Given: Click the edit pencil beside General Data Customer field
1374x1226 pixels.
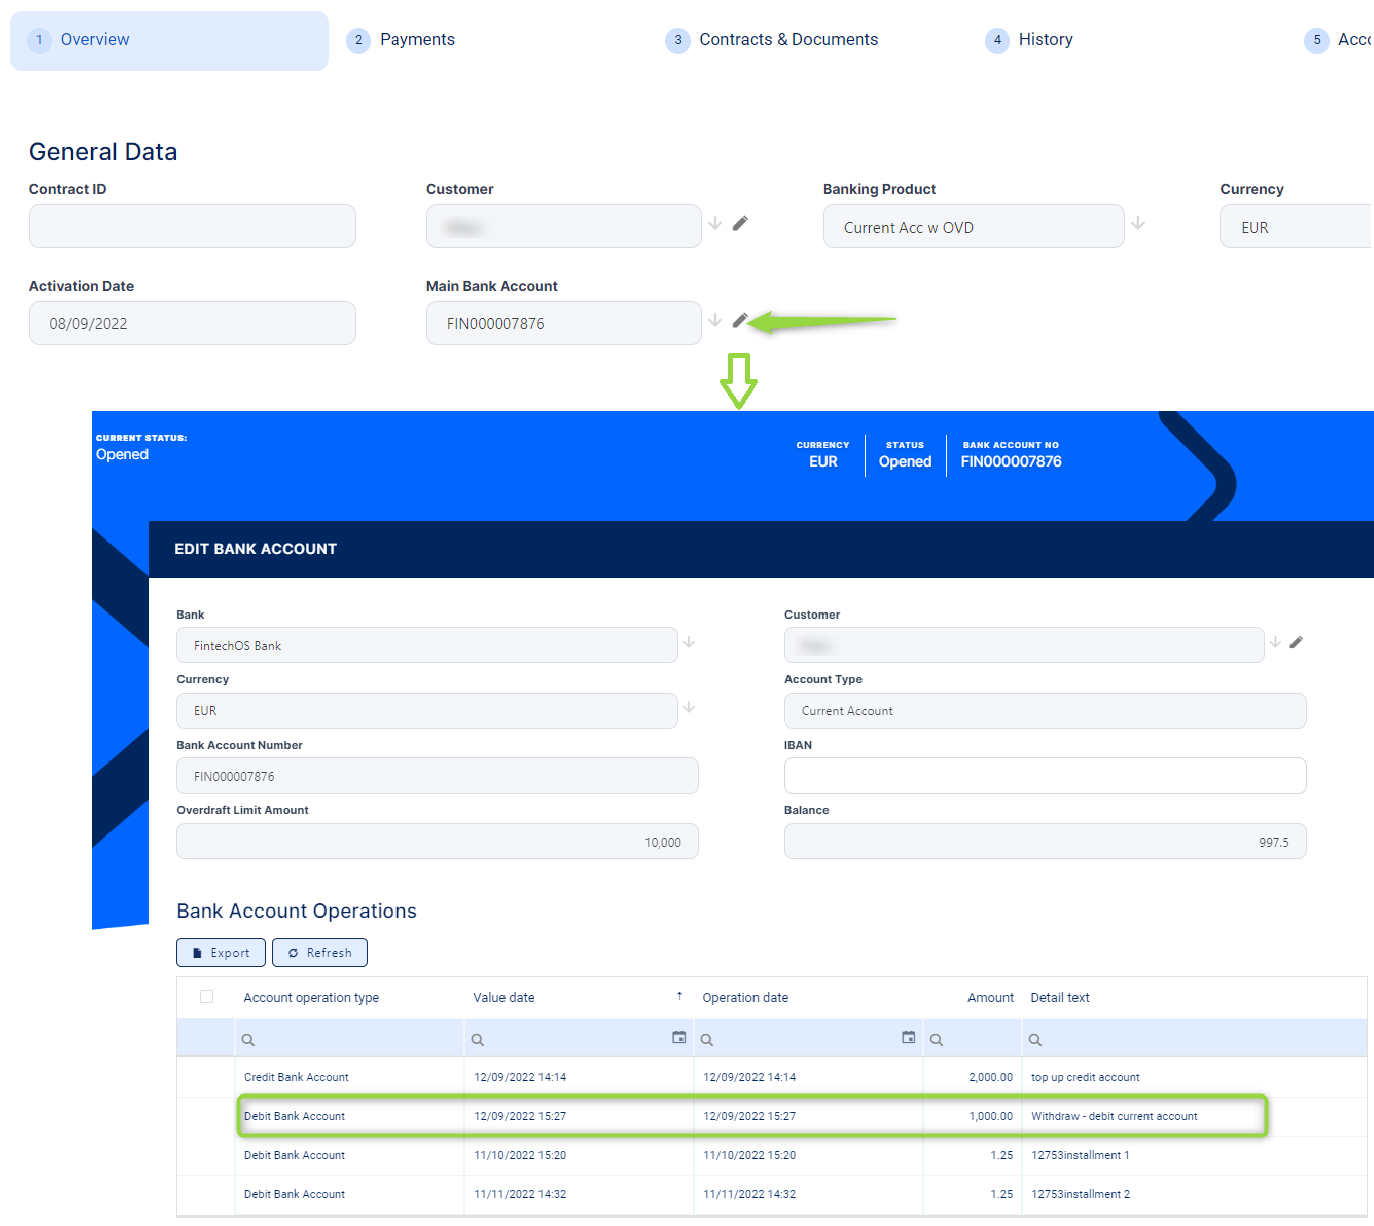Looking at the screenshot, I should (740, 224).
